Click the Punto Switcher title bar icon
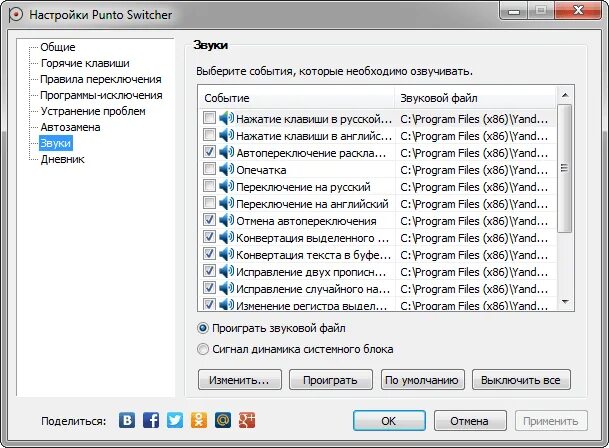 16,15
